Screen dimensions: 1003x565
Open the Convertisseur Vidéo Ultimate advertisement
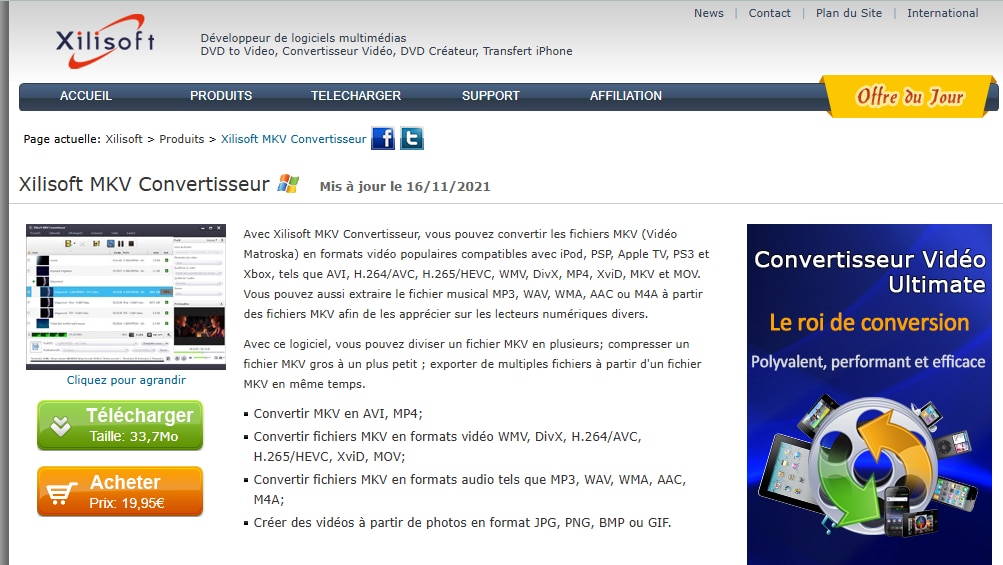coord(869,394)
